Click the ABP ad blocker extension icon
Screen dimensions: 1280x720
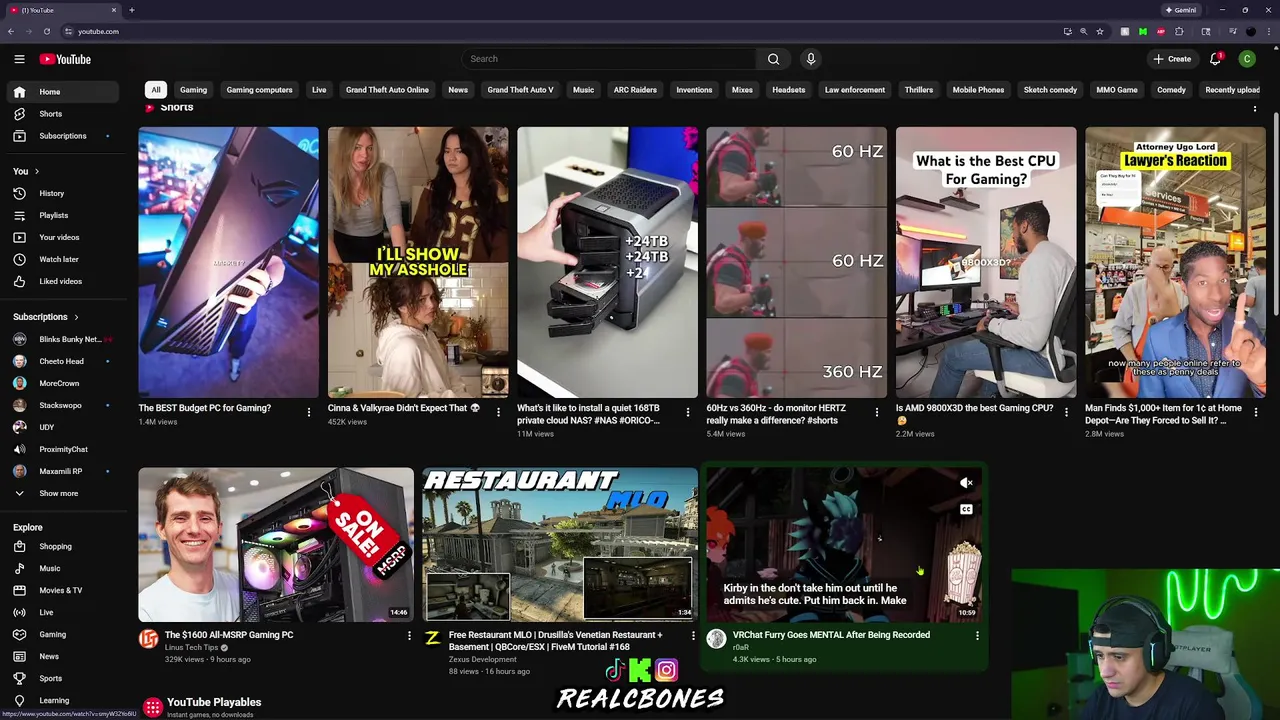pyautogui.click(x=1161, y=32)
